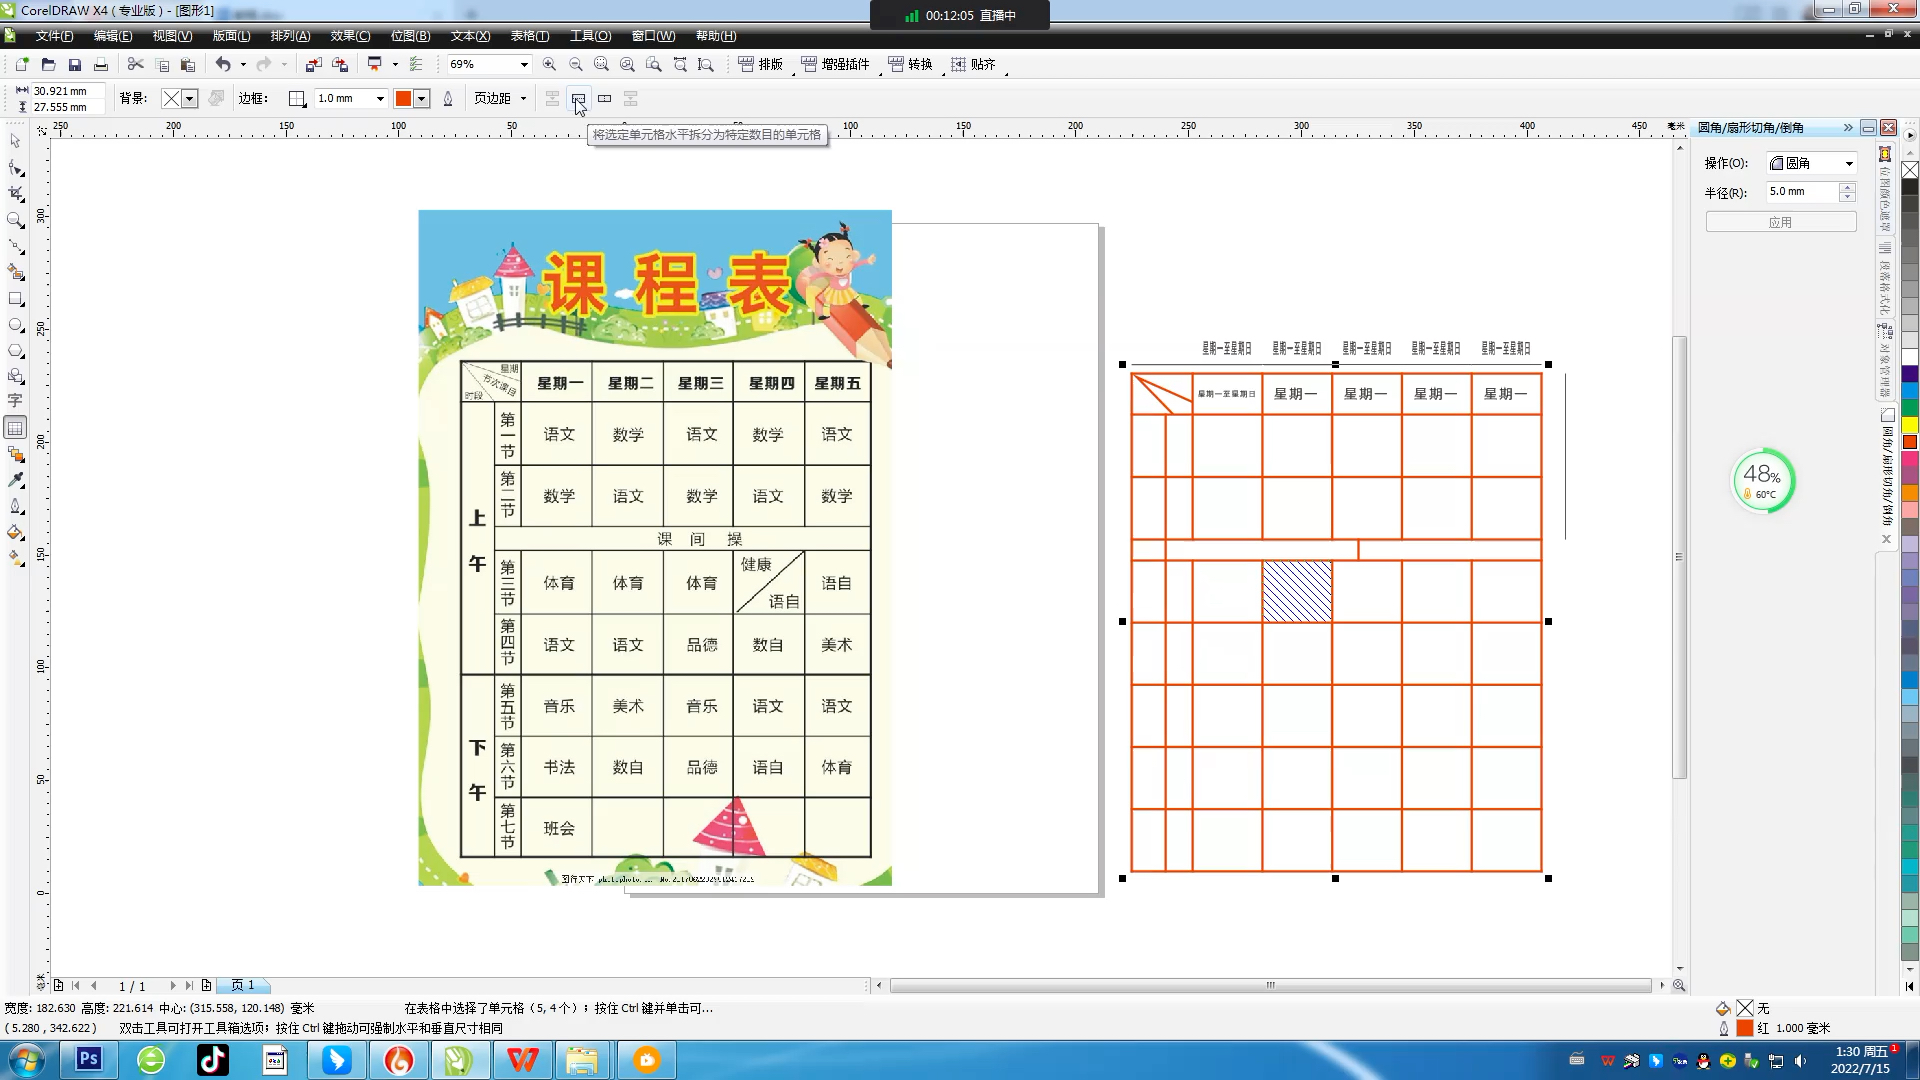
Task: Open the 表格(T) menu
Action: pyautogui.click(x=530, y=36)
